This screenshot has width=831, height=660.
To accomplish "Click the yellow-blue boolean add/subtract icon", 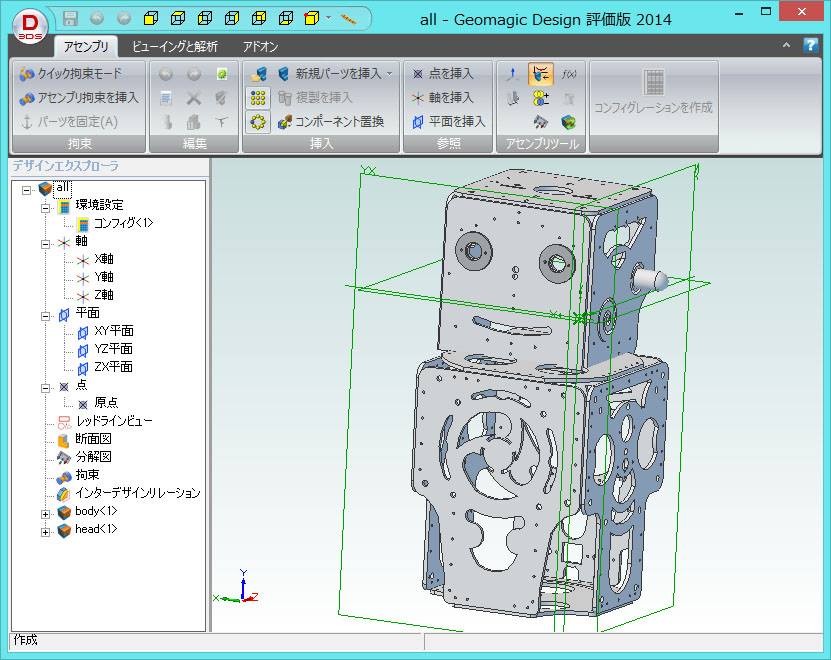I will 541,98.
